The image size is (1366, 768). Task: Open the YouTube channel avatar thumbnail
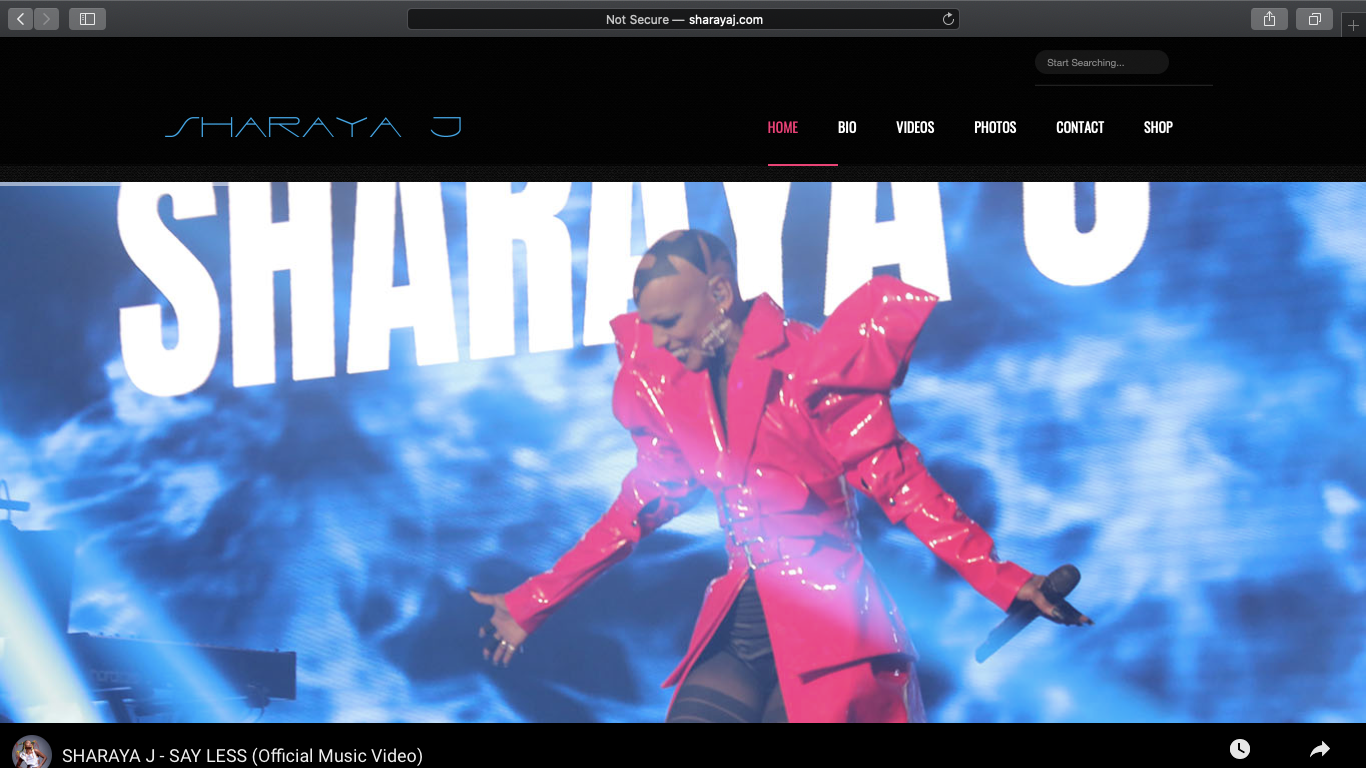coord(32,753)
